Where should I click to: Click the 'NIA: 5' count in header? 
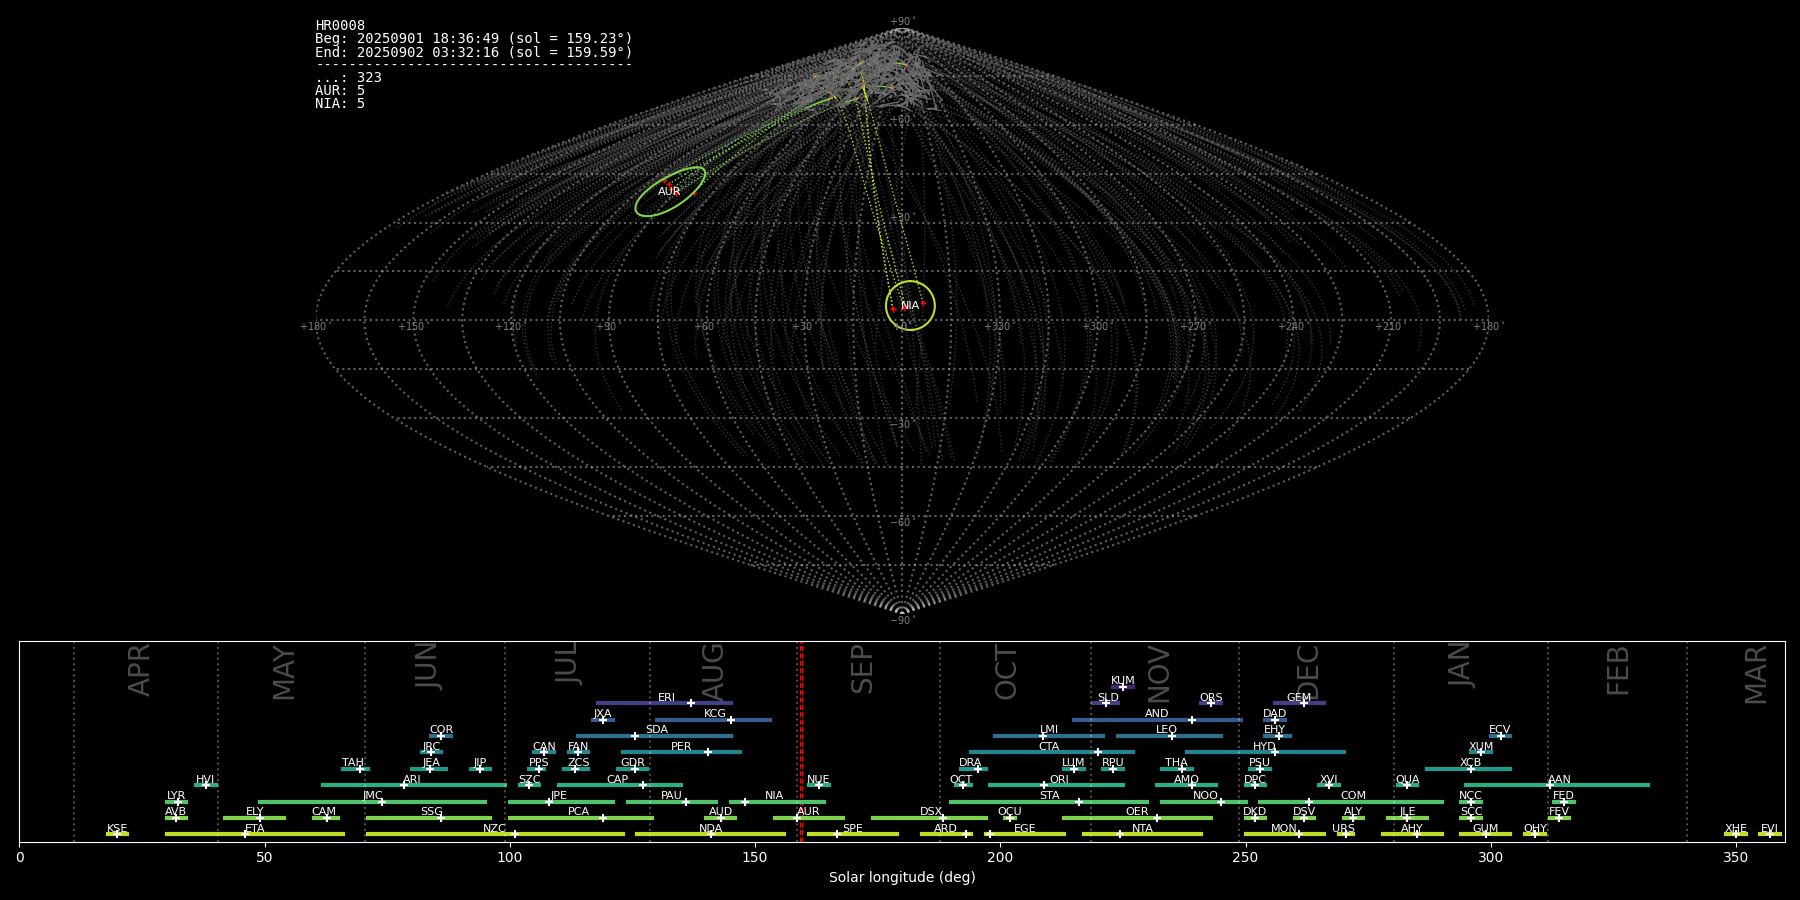tap(340, 104)
